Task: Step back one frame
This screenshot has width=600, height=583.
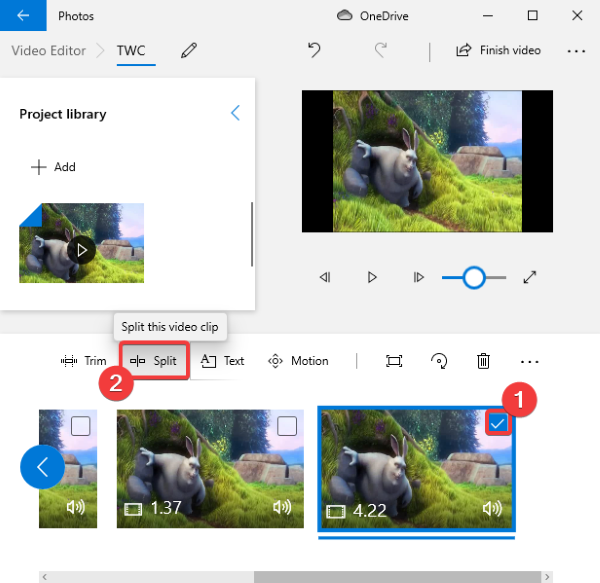Action: (325, 277)
